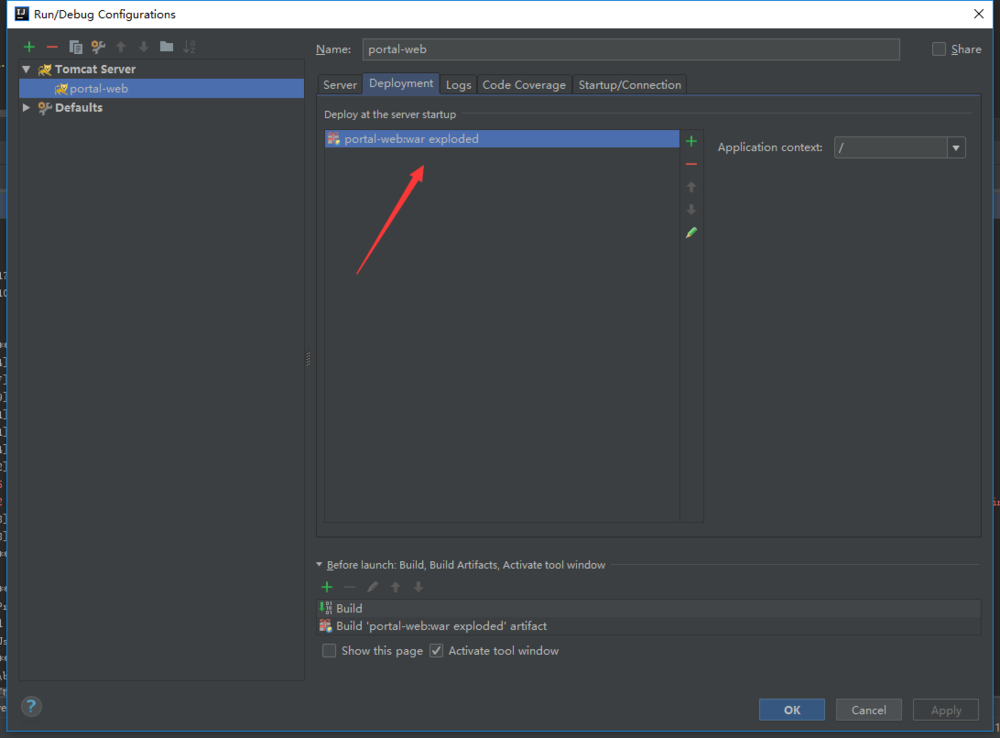Check the Show this page option
This screenshot has width=1000, height=738.
coord(329,651)
